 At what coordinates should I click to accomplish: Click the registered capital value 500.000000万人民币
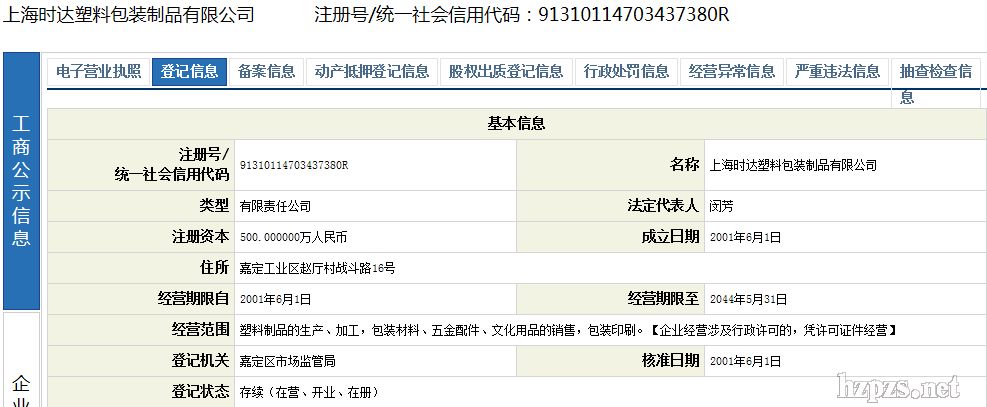294,238
